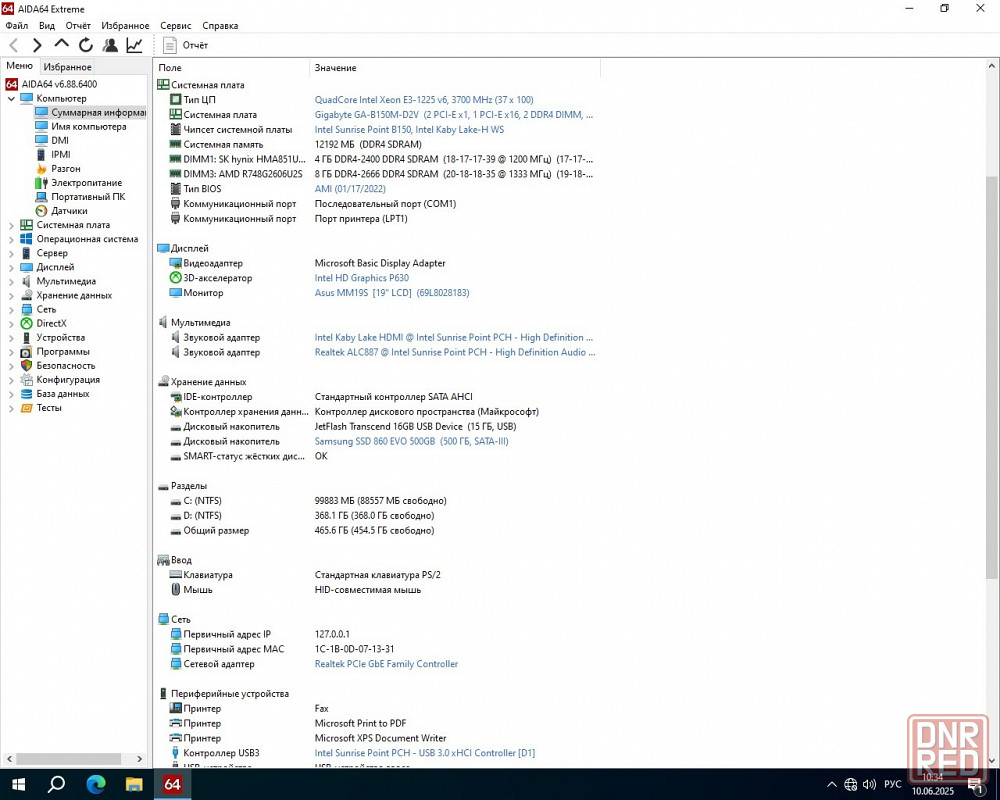Open taskbar search magnifier
The height and width of the screenshot is (800, 1000).
56,784
